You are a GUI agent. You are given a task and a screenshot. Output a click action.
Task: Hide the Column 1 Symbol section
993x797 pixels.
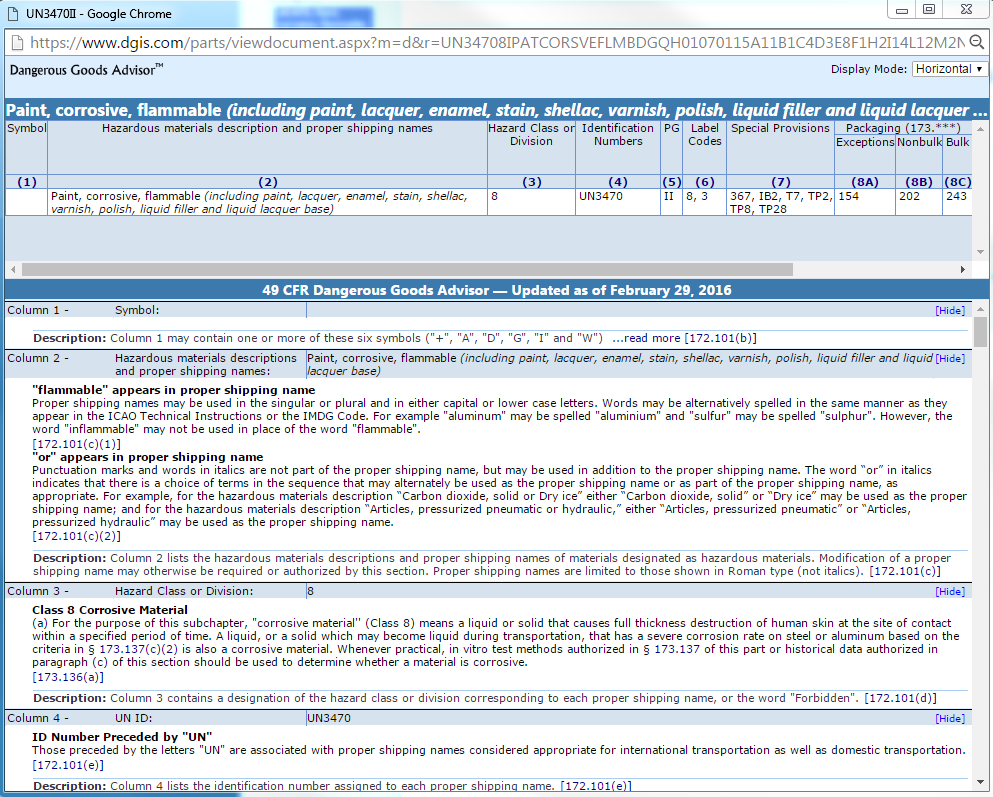point(949,311)
